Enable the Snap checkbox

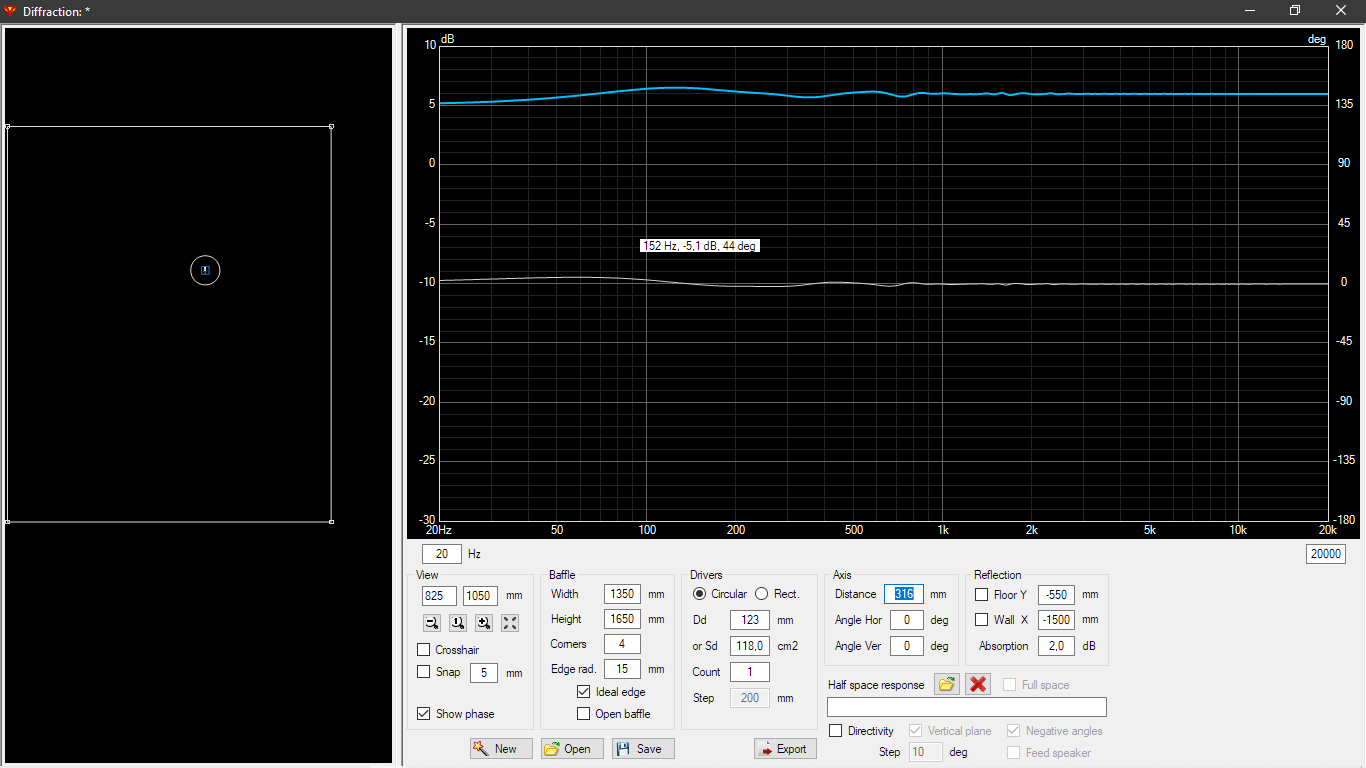tap(424, 672)
